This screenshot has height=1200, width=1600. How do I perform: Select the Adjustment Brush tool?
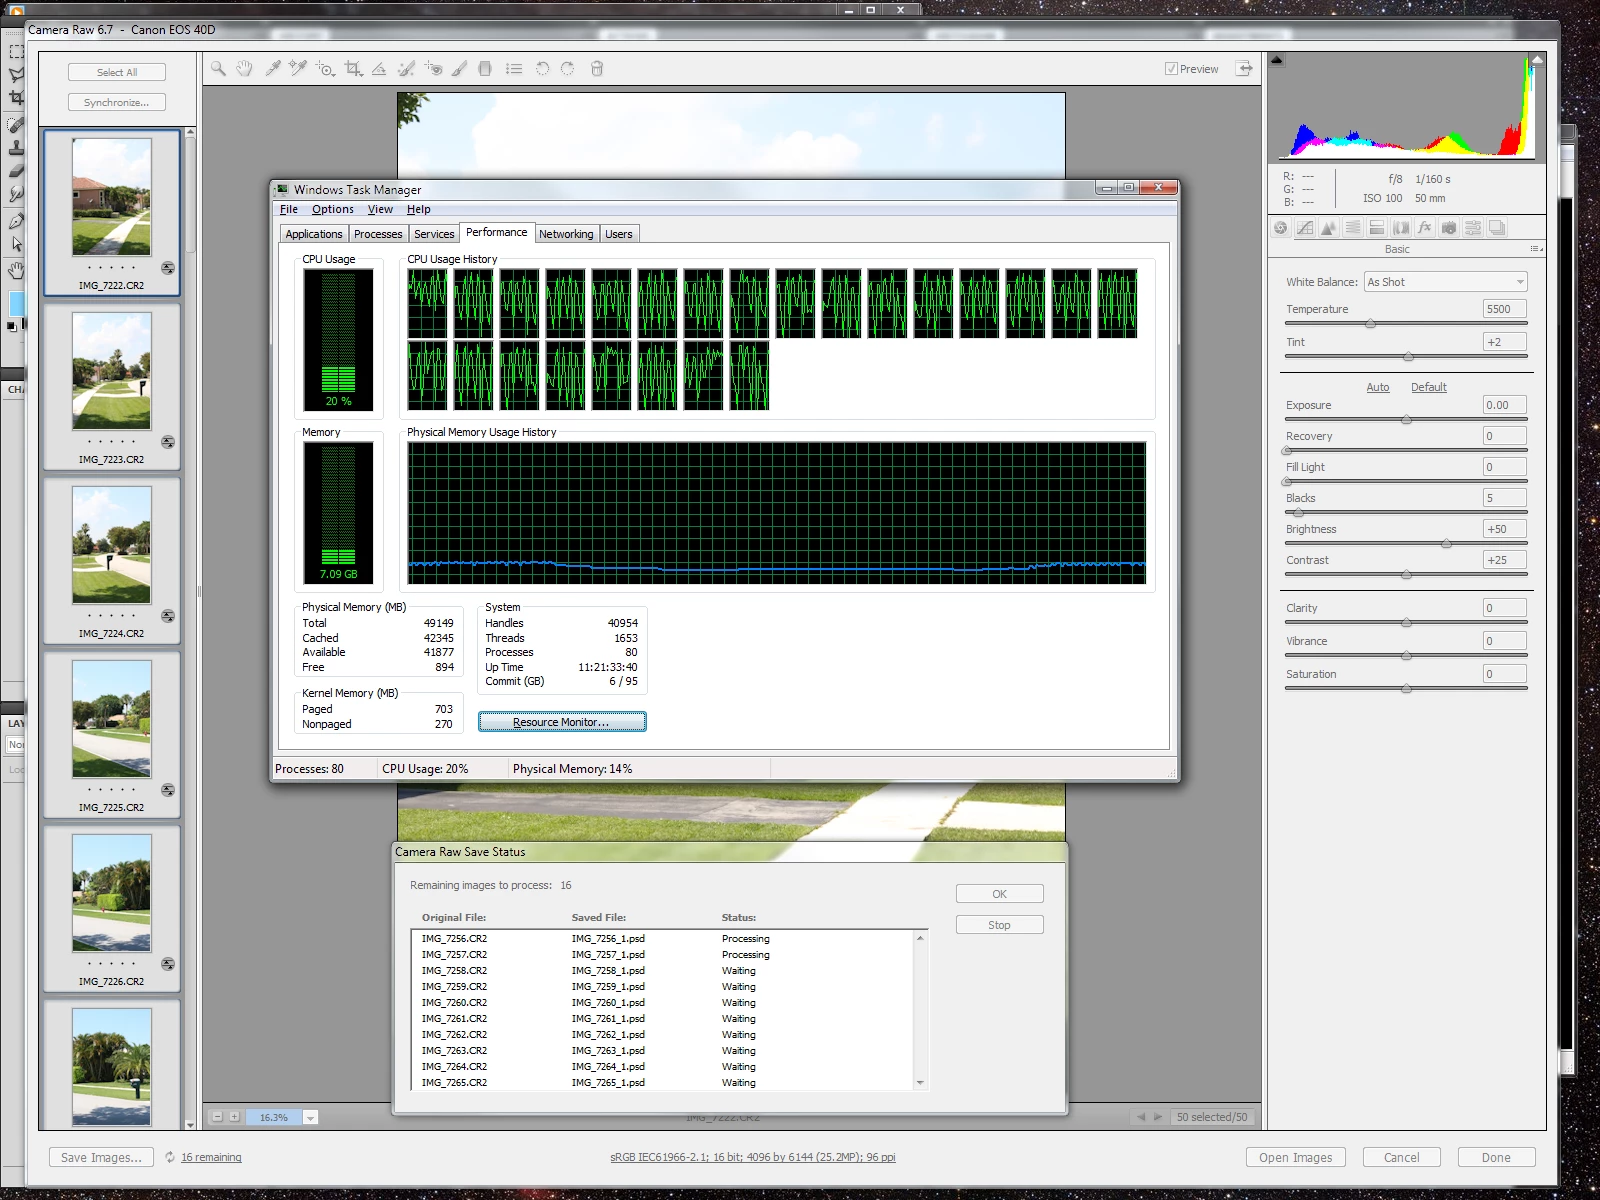[x=459, y=69]
